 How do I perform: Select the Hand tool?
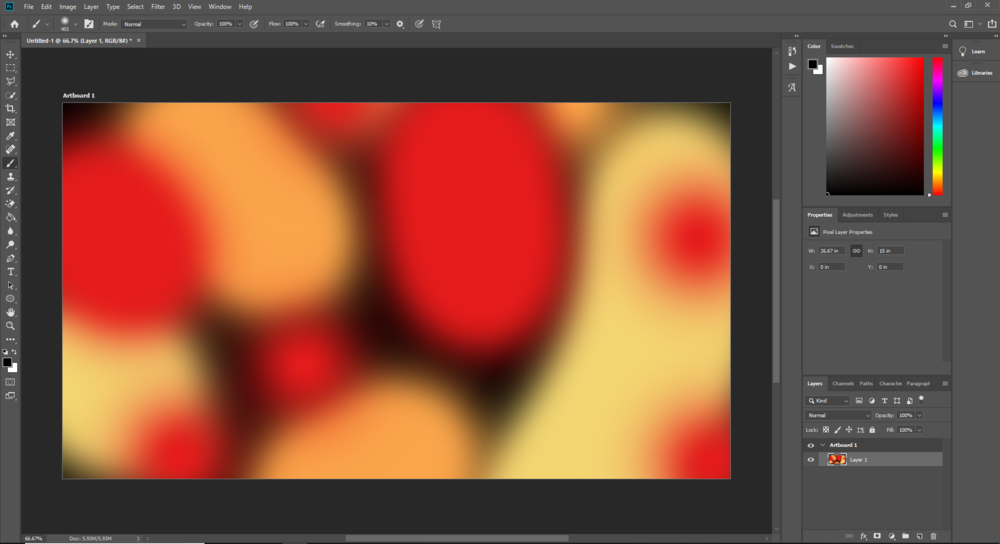click(10, 312)
